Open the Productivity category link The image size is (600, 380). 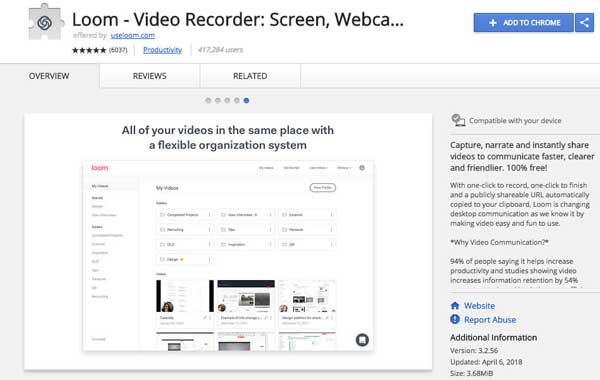(163, 50)
